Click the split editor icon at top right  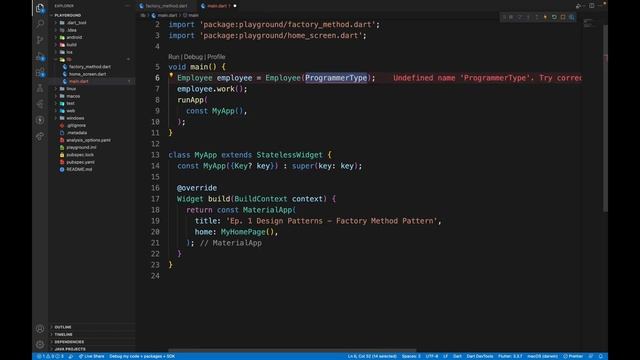[x=592, y=6]
